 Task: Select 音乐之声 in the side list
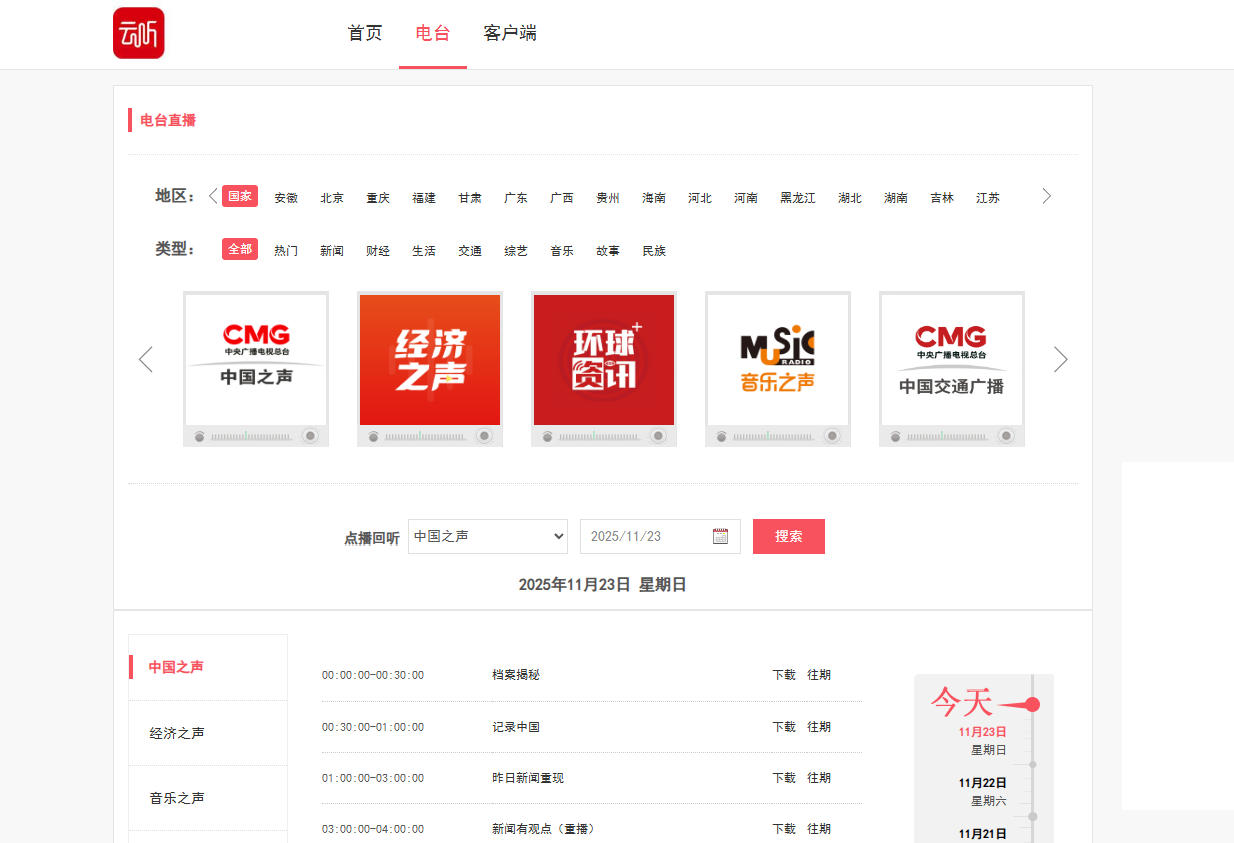[x=208, y=798]
